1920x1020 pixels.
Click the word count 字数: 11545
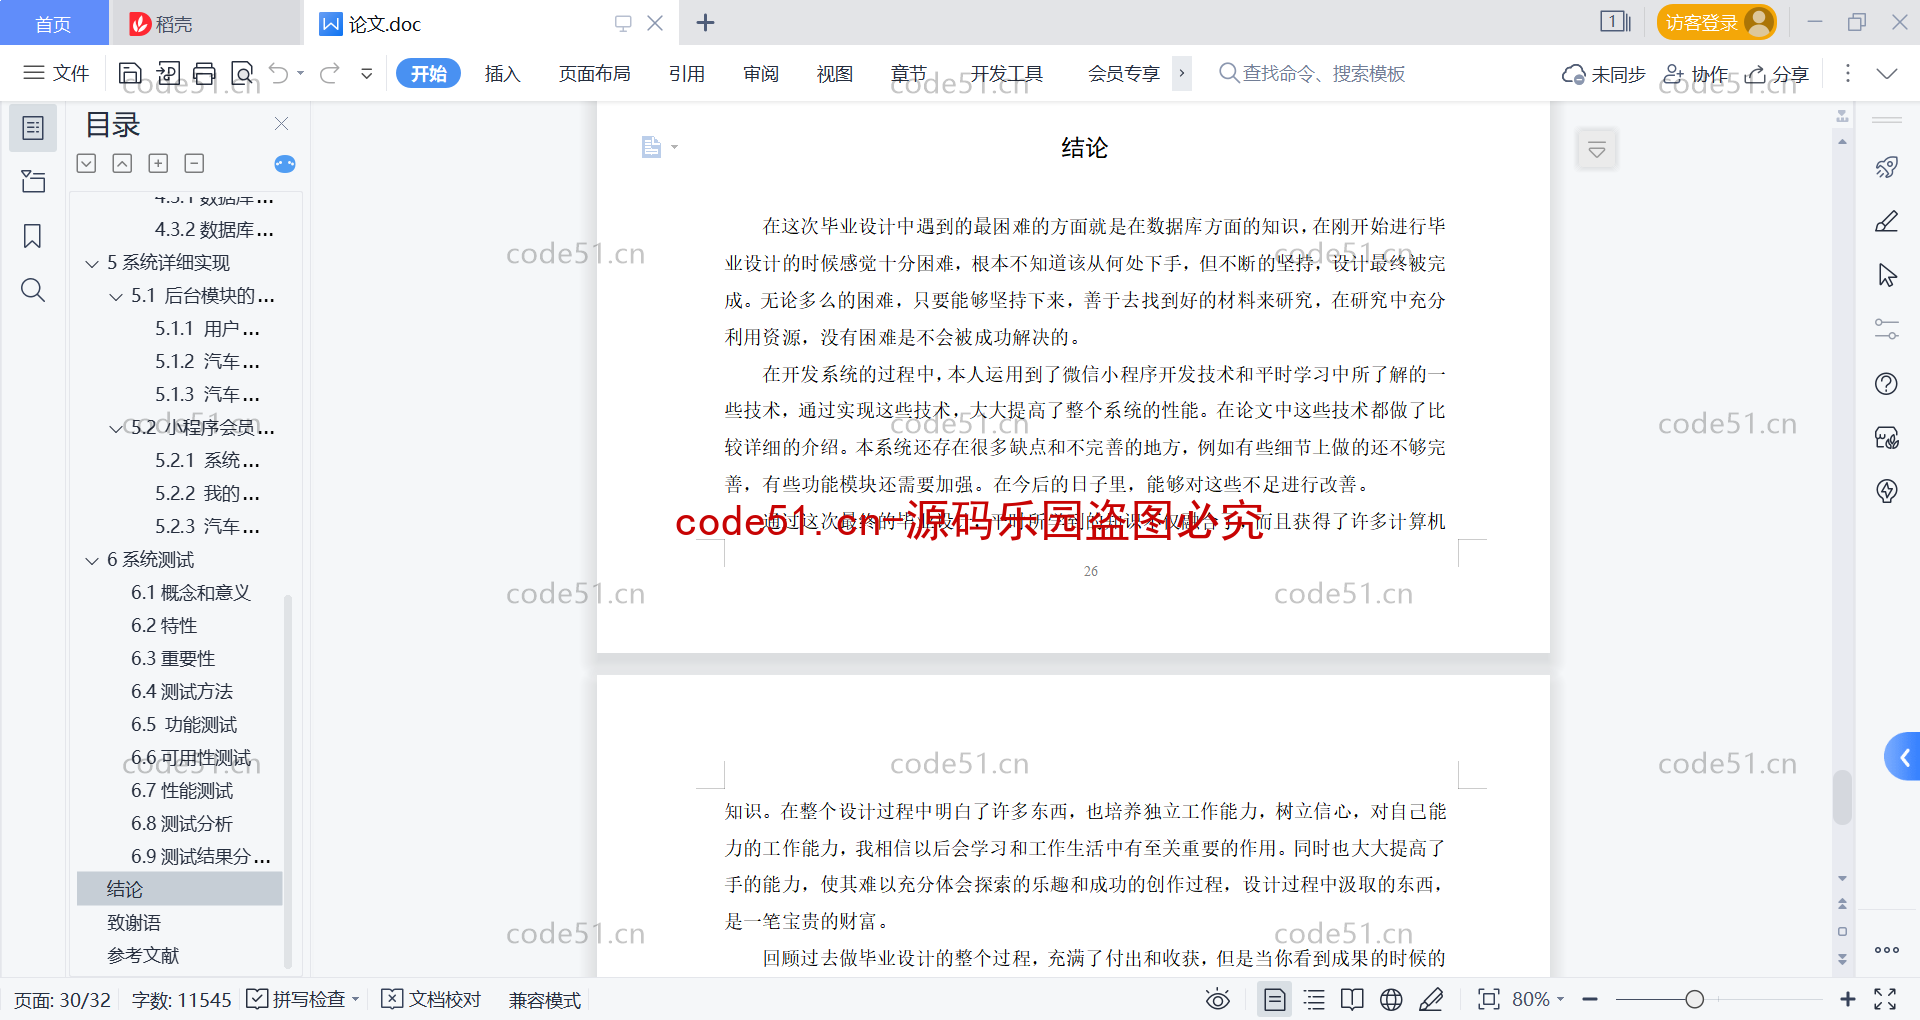[181, 1000]
